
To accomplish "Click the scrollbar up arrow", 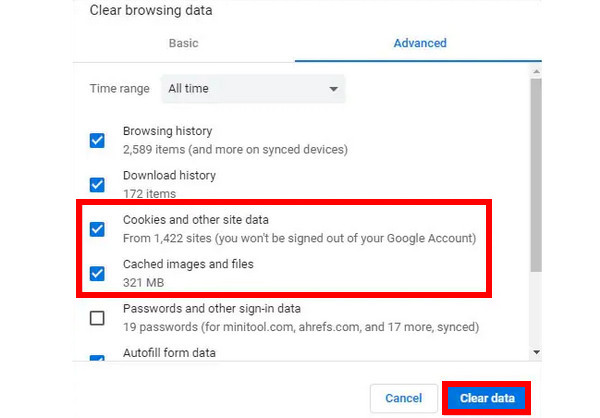I will click(536, 72).
